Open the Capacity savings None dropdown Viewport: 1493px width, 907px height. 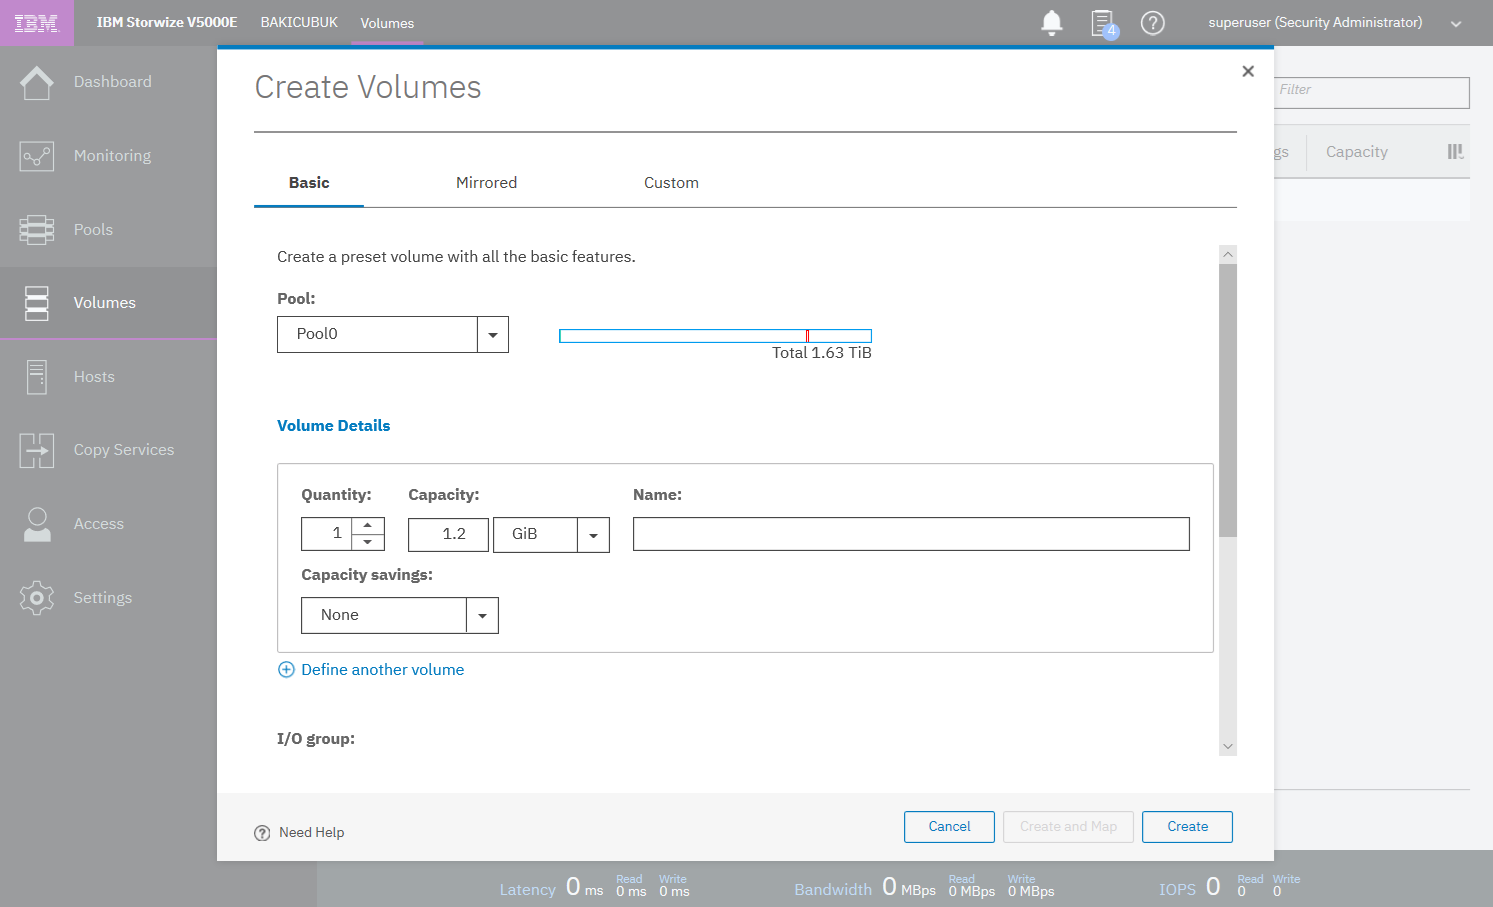[482, 616]
